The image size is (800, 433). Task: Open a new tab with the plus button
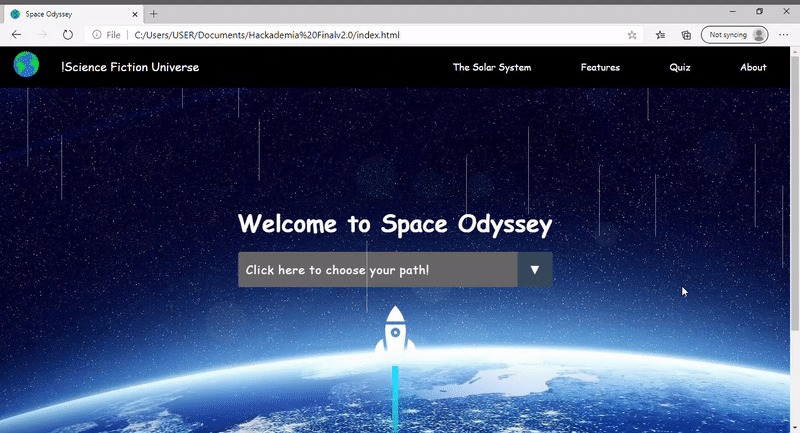pos(154,14)
